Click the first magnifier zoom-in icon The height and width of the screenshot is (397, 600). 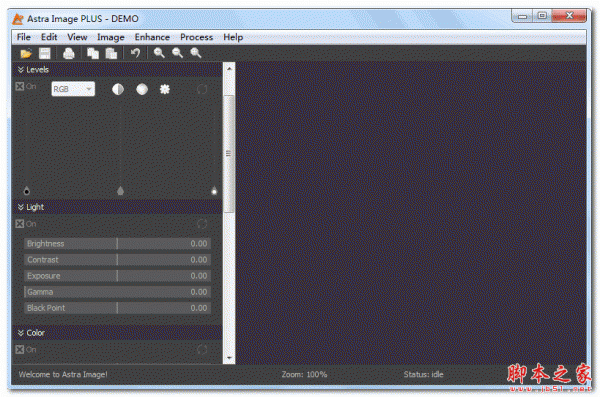pos(159,53)
